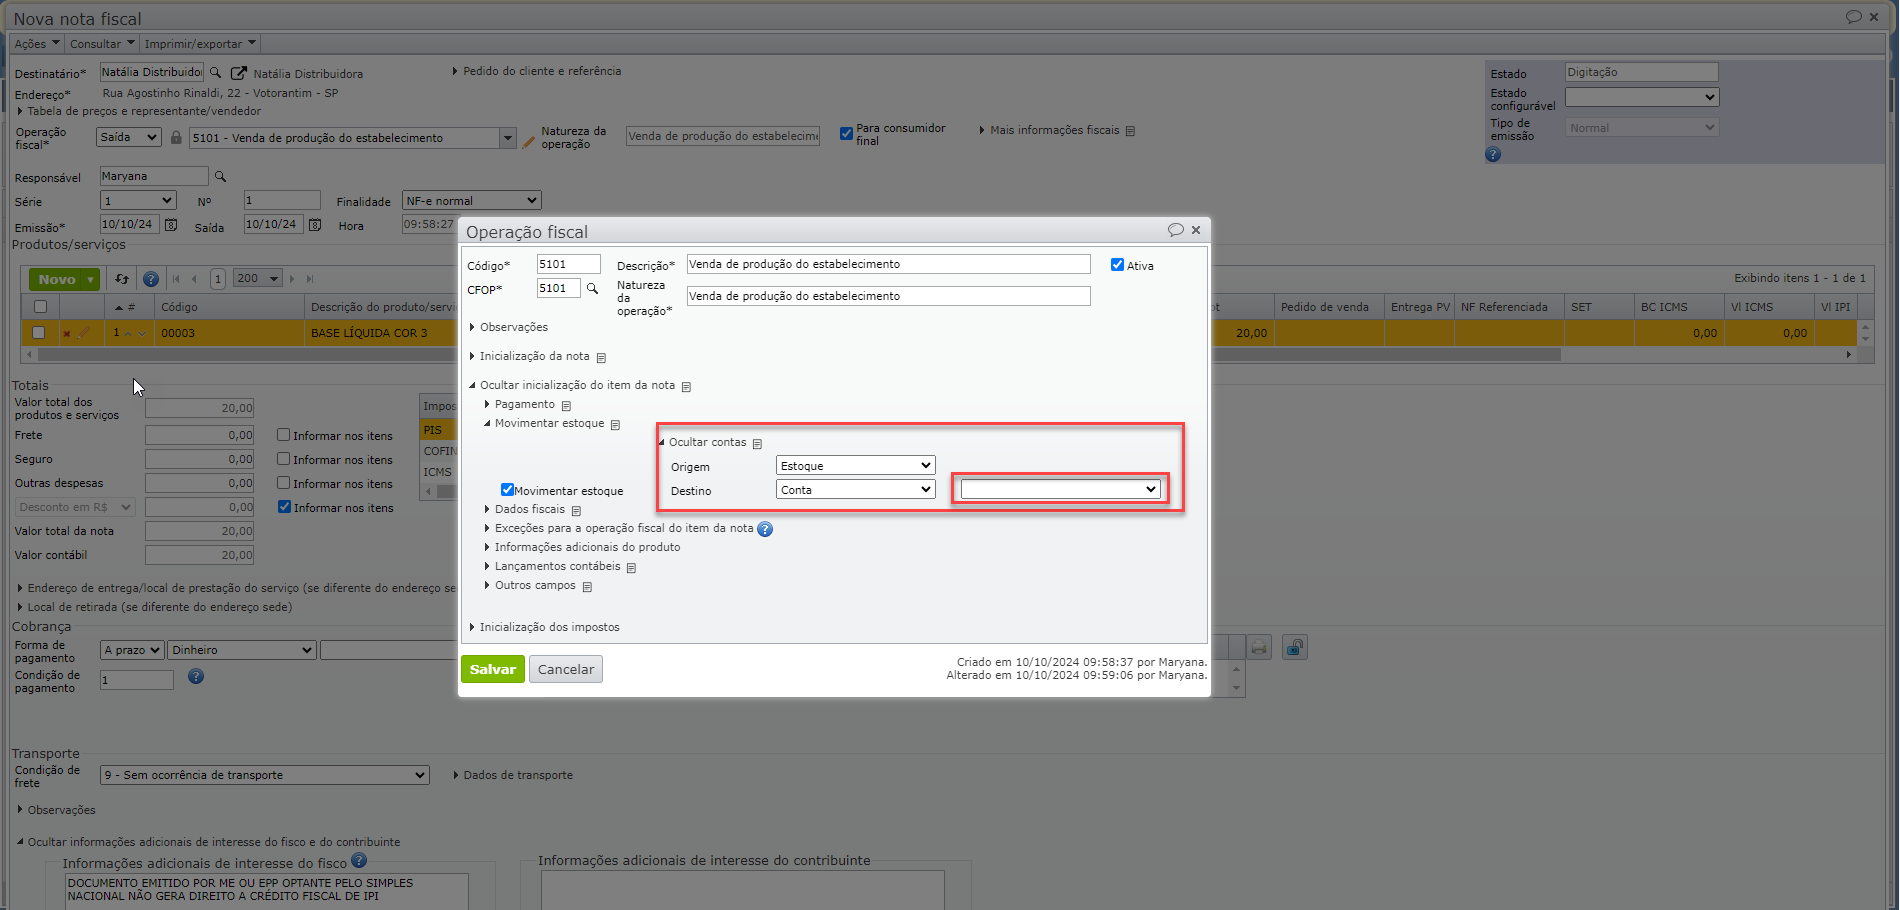Open the Estado configurável dropdown
This screenshot has height=910, width=1900.
[x=1642, y=97]
